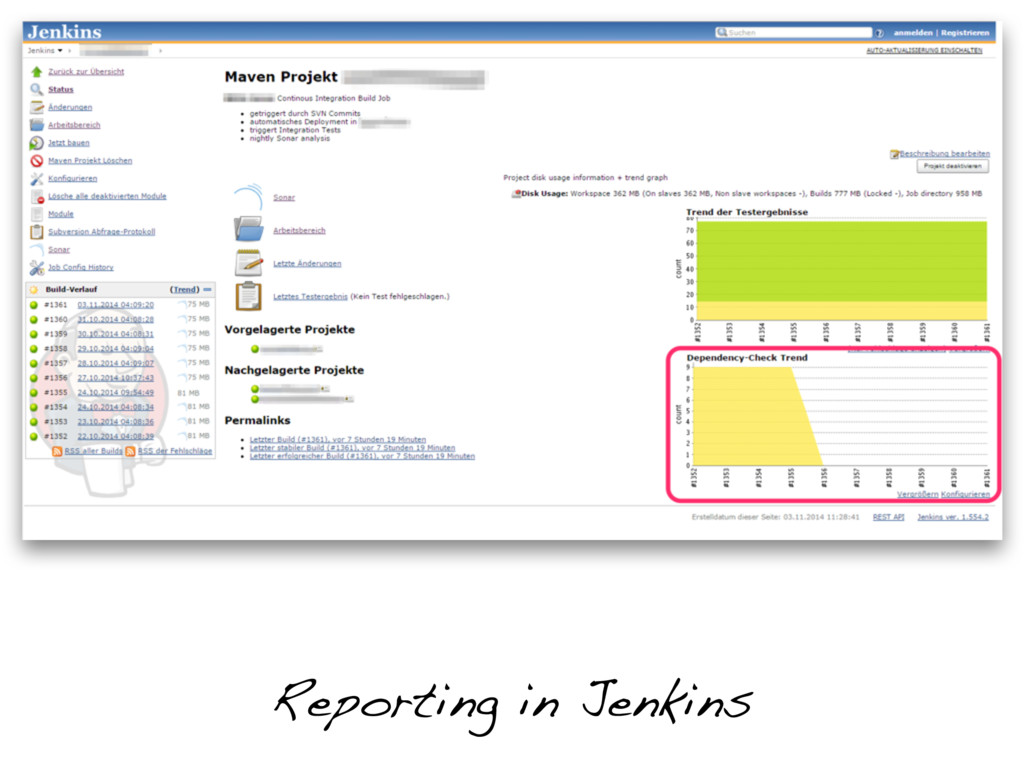Open build dated 22.10.2014 04:08:39
The image size is (1024, 768).
click(116, 436)
